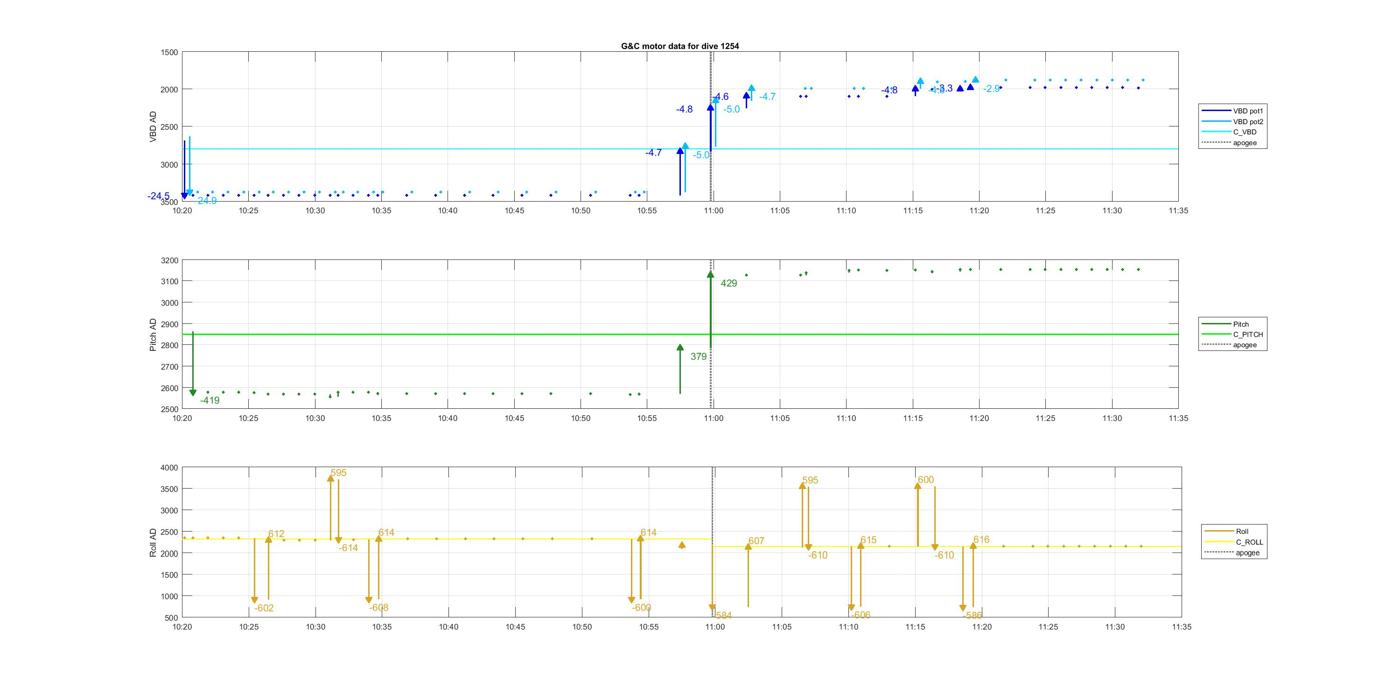This screenshot has height=693, width=1400.
Task: Click the '429' pitch move label
Action: pyautogui.click(x=729, y=284)
